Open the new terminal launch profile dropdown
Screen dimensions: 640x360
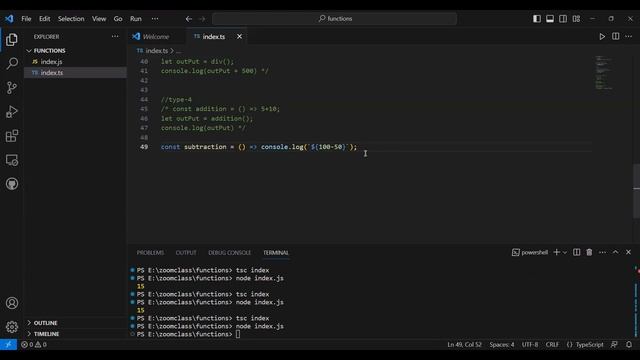565,253
